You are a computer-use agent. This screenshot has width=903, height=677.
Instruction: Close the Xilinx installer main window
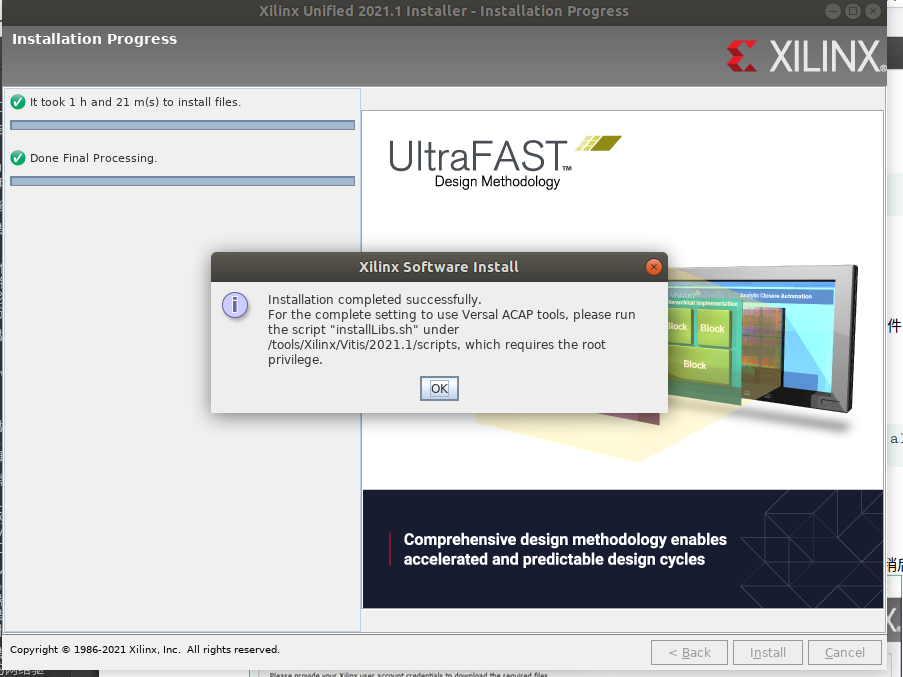[x=873, y=11]
